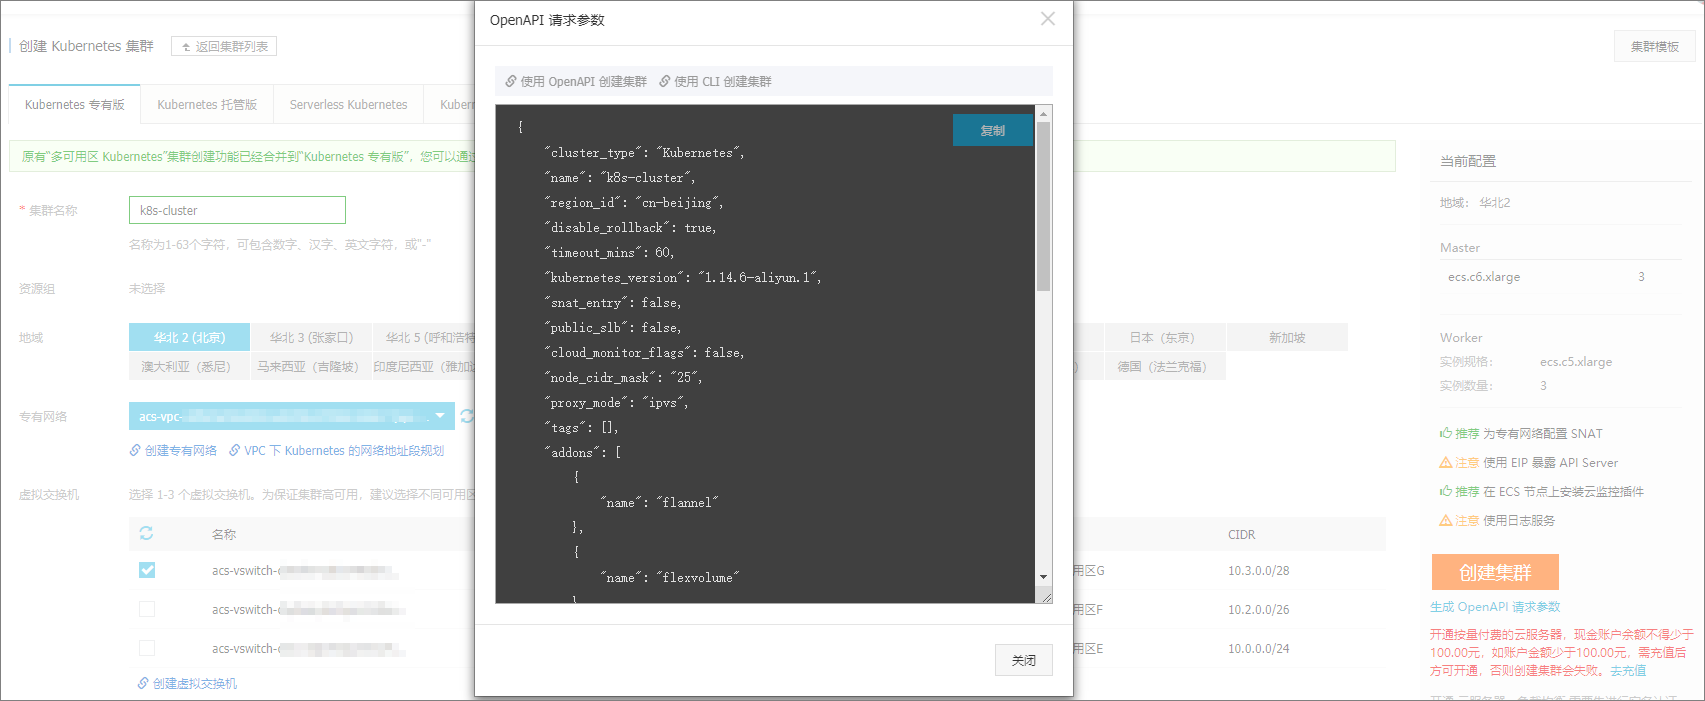Open the Kubernetes 托管版 tab
The height and width of the screenshot is (701, 1705).
click(207, 104)
